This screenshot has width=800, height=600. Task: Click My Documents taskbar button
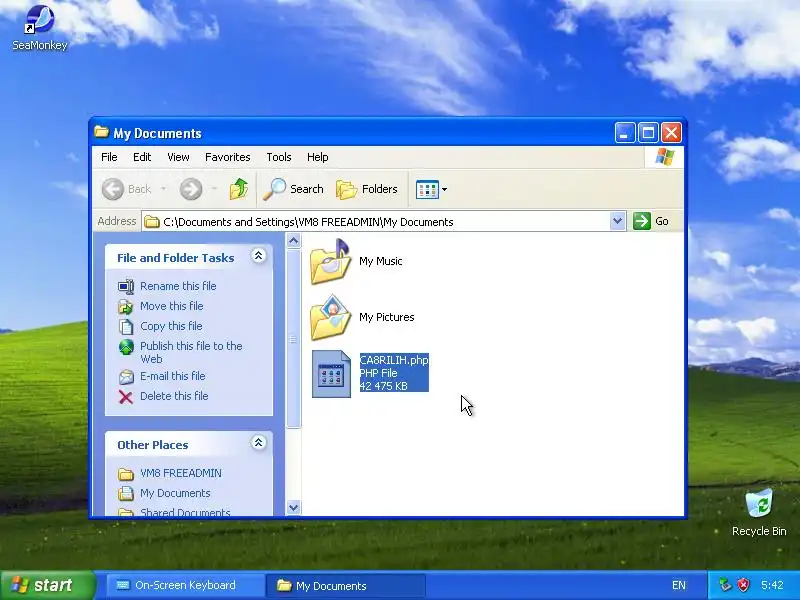(x=345, y=586)
